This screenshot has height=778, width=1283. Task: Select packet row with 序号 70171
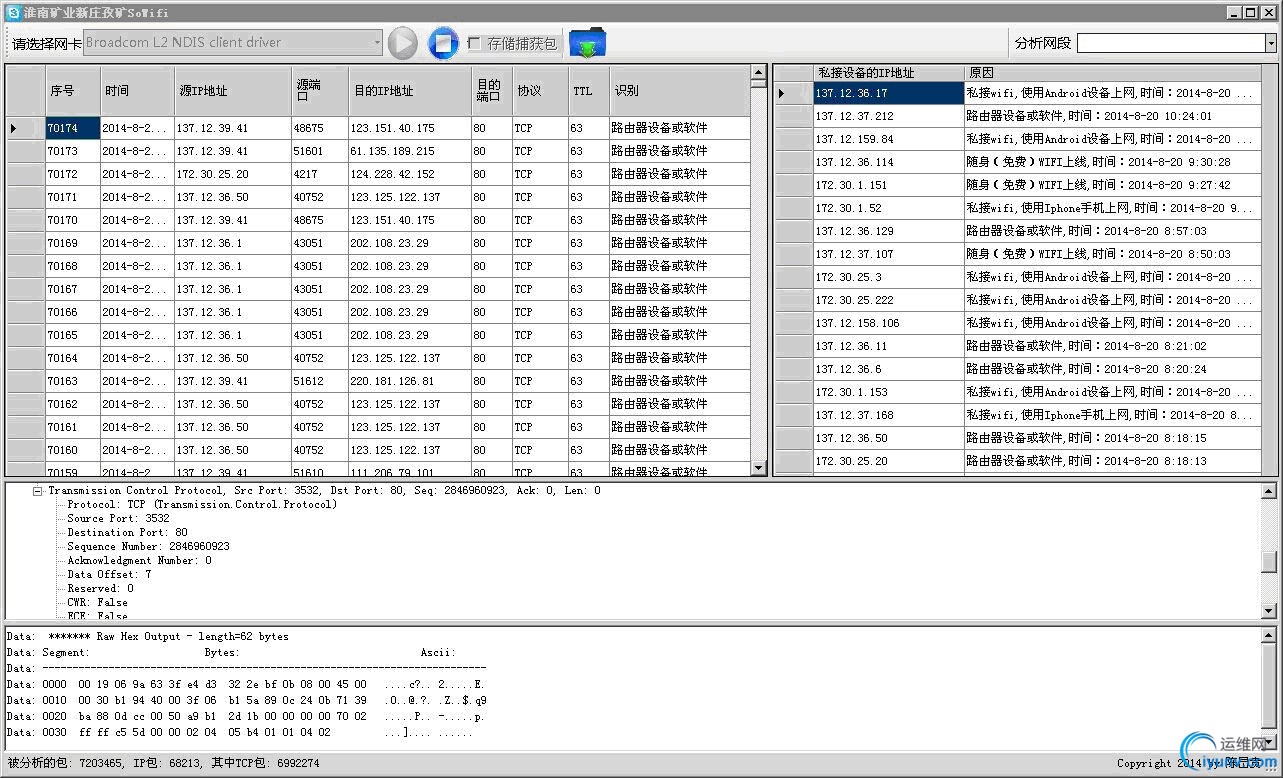click(378, 197)
